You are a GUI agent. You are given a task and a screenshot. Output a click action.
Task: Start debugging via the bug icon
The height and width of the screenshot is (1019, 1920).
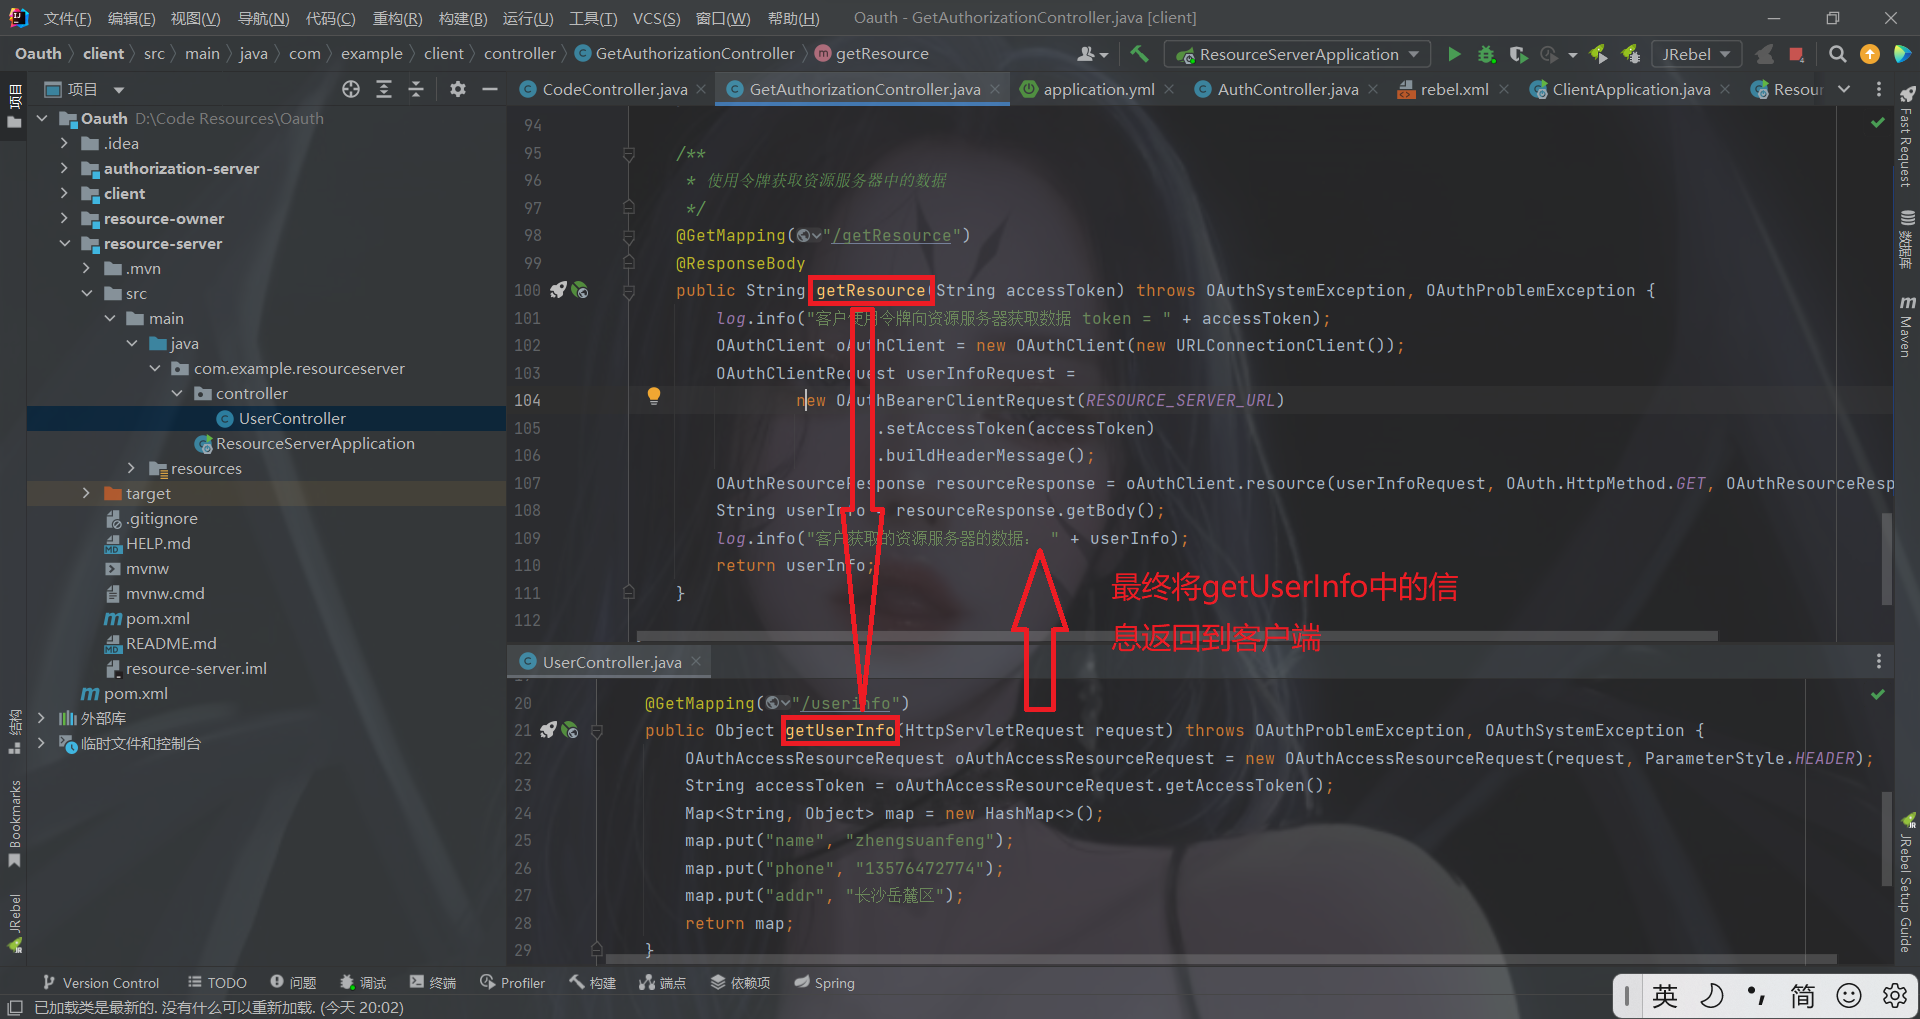click(1486, 54)
